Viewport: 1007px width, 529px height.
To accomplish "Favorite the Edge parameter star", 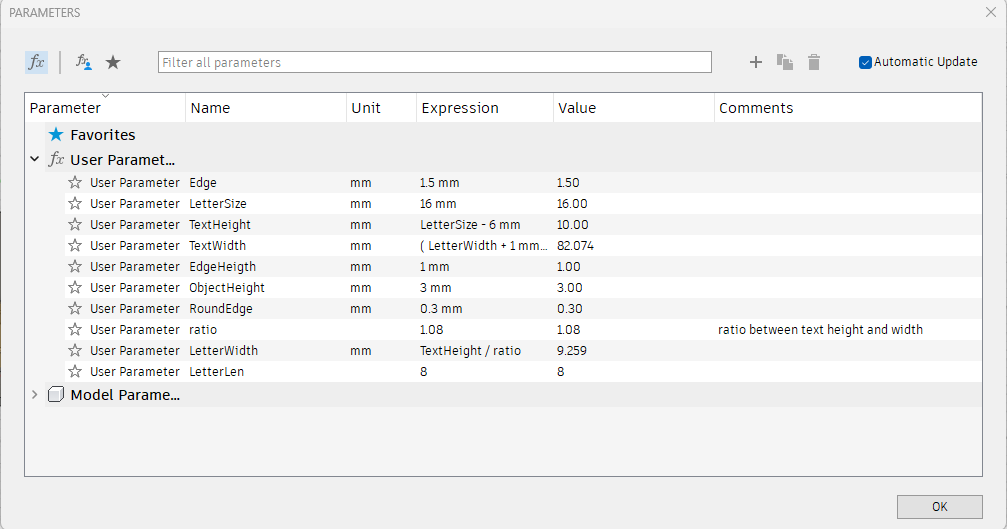I will click(x=75, y=182).
